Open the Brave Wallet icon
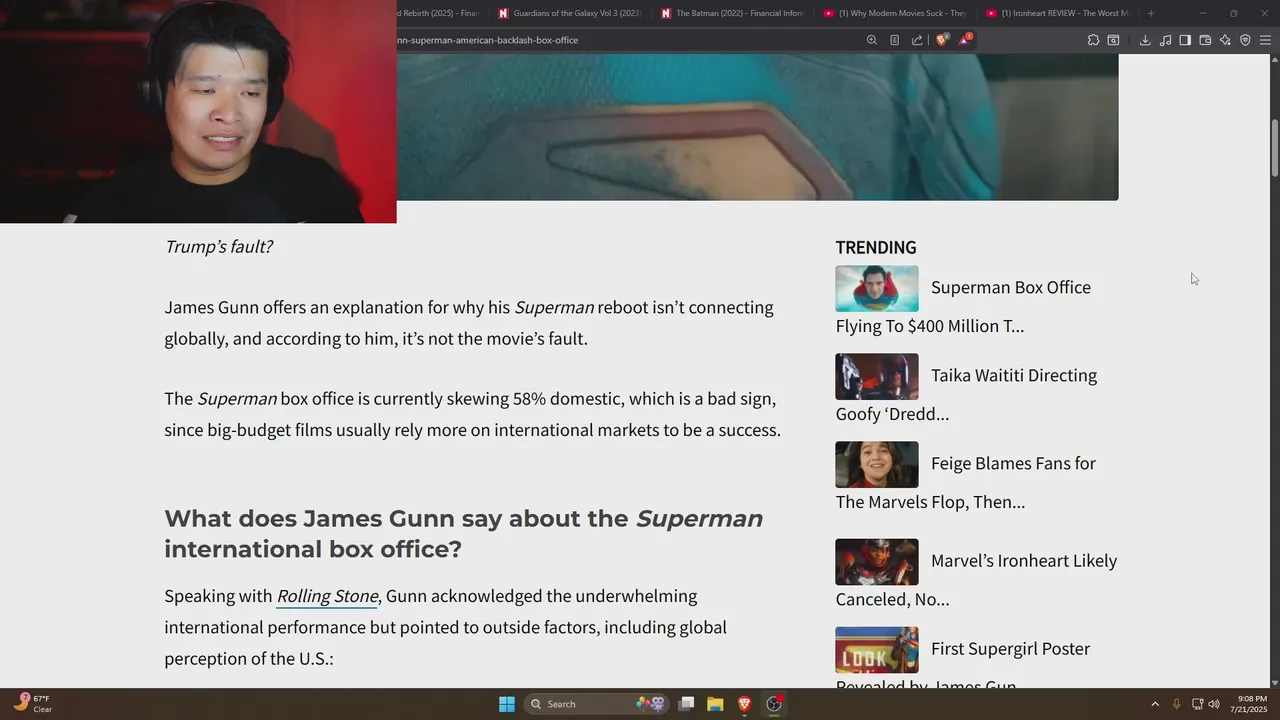 1205,40
